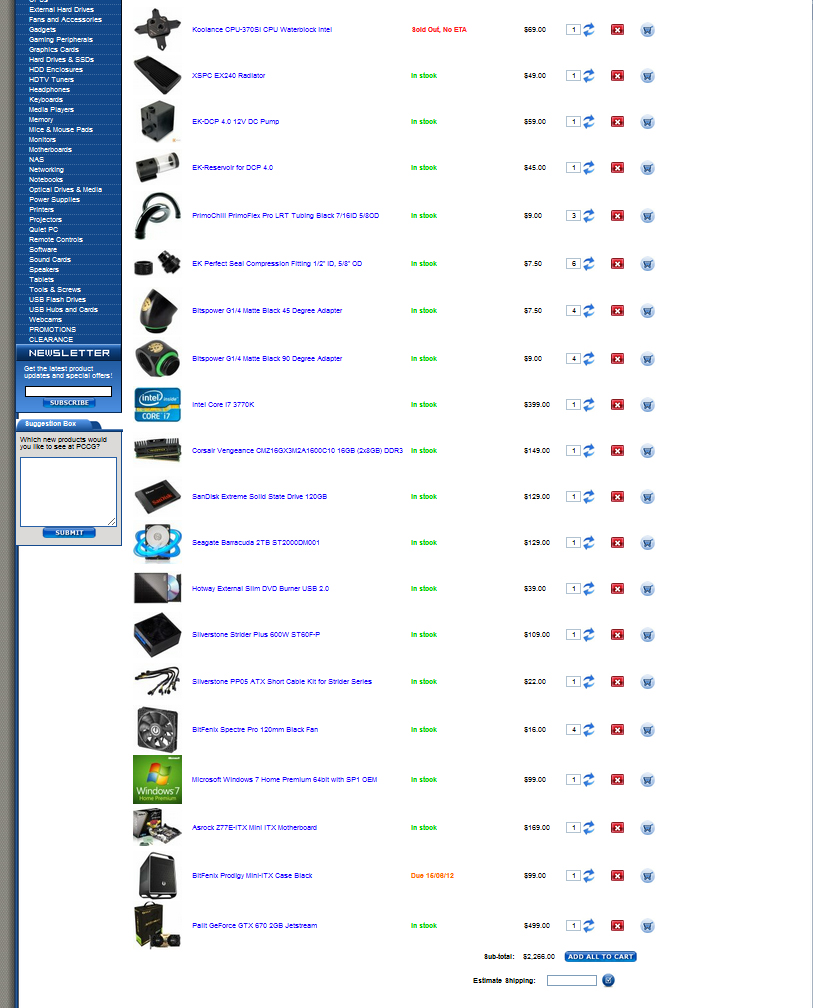Screen dimensions: 813x1008
Task: Remove Windows 7 Home Premium from list
Action: click(617, 780)
